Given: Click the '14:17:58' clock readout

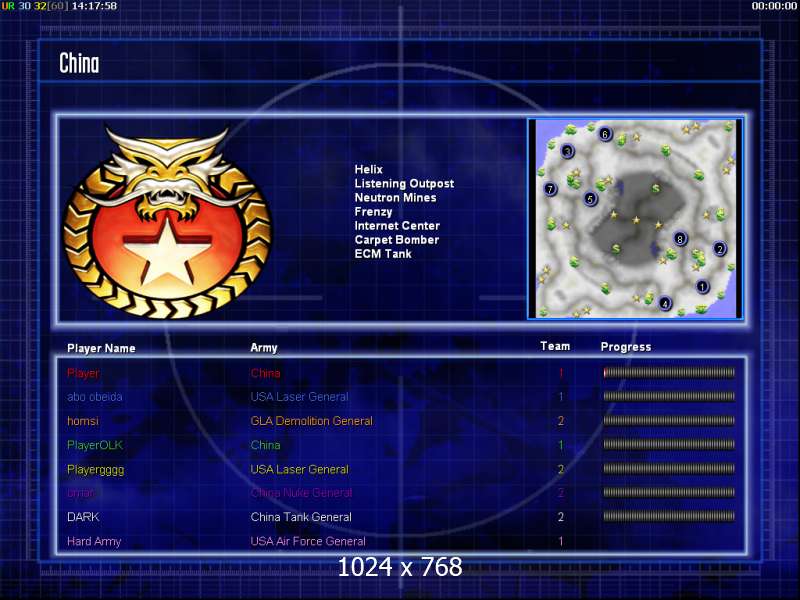Looking at the screenshot, I should point(94,6).
